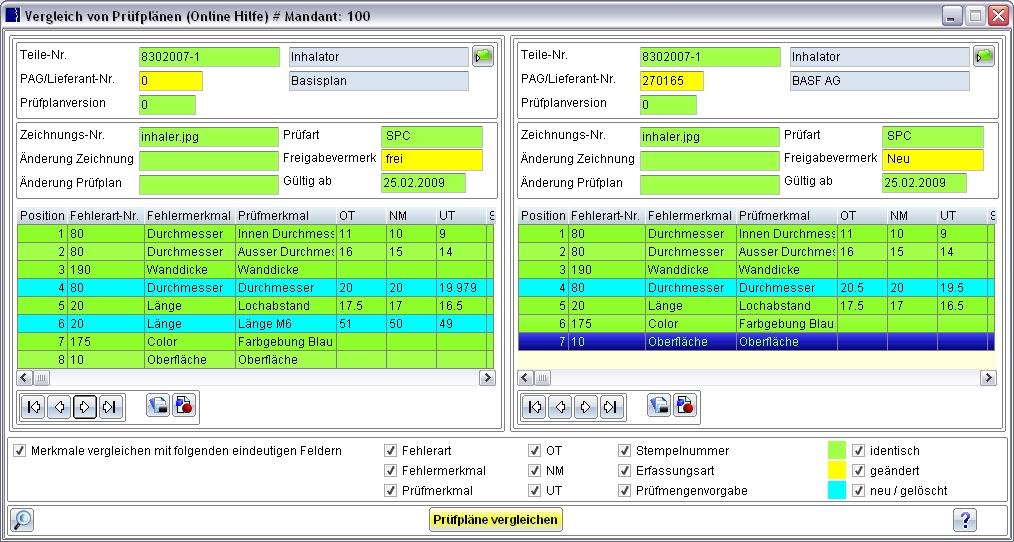
Task: Go to previous record in right plan
Action: [560, 406]
